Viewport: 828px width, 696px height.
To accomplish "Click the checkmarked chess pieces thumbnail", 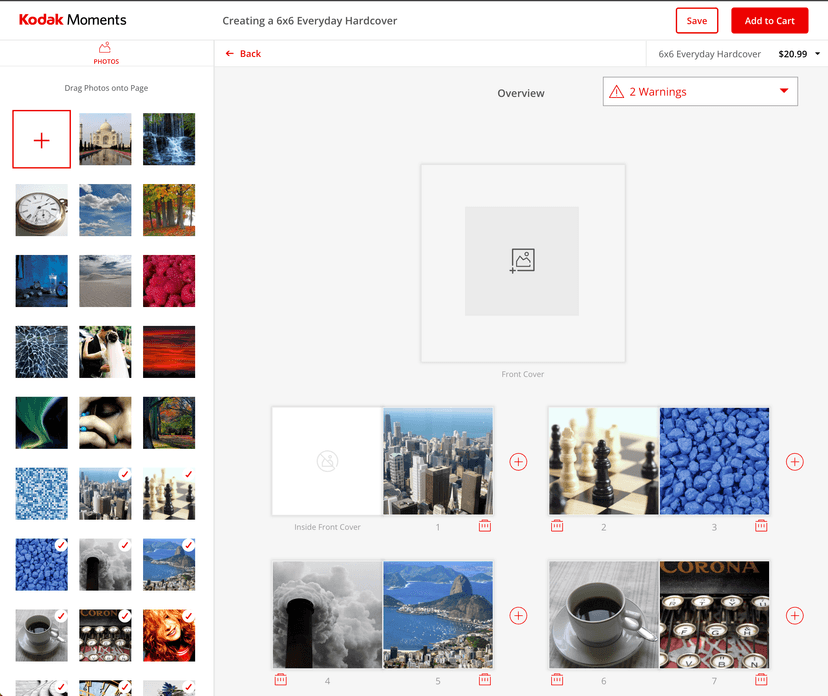I will tap(169, 494).
